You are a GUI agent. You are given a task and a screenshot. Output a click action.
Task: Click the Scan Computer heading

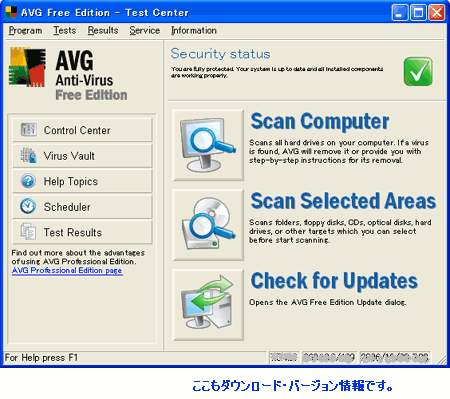point(320,121)
